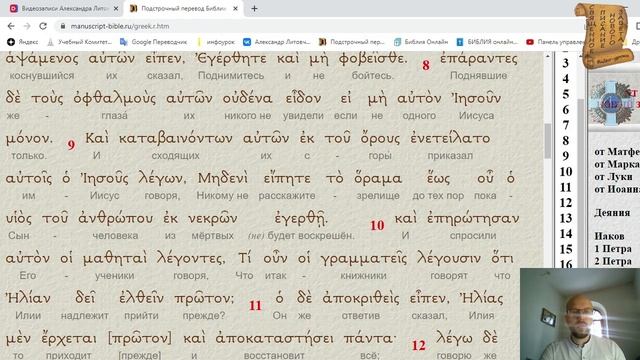Viewport: 640px width, 360px height.
Task: Open the Учебный Комитет bookmark
Action: point(79,42)
